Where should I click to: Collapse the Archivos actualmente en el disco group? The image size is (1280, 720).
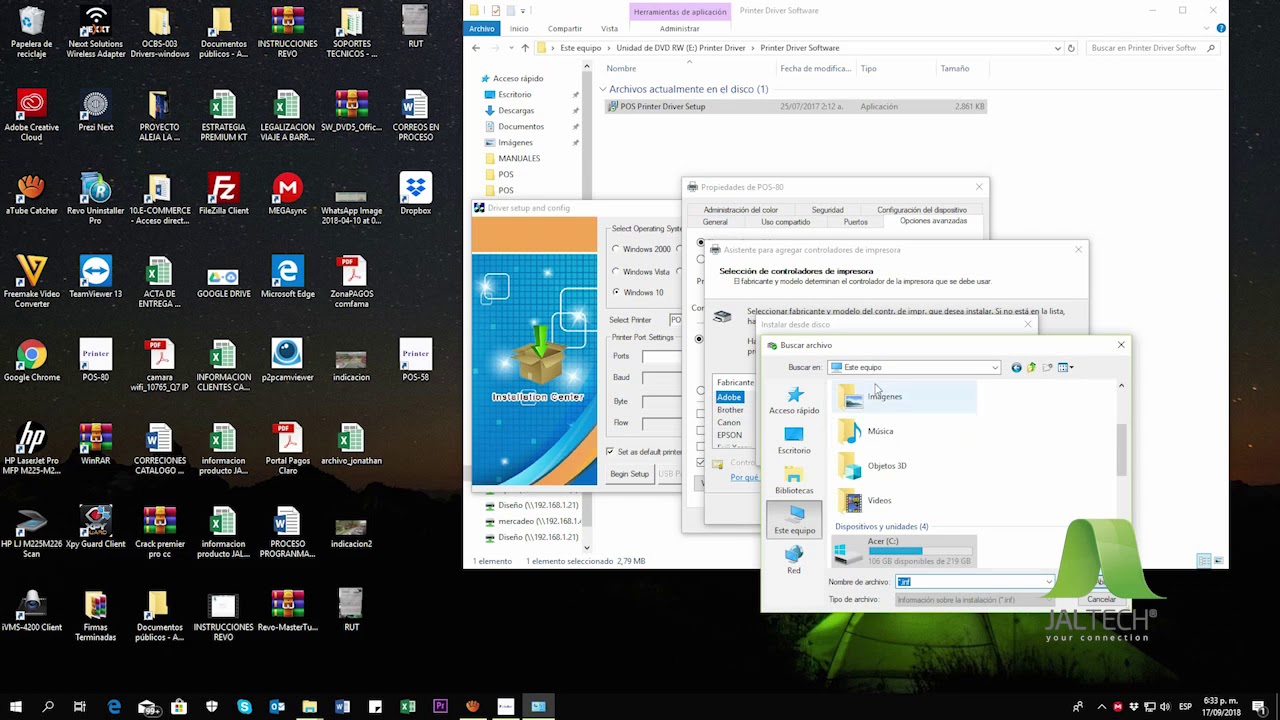coord(604,89)
